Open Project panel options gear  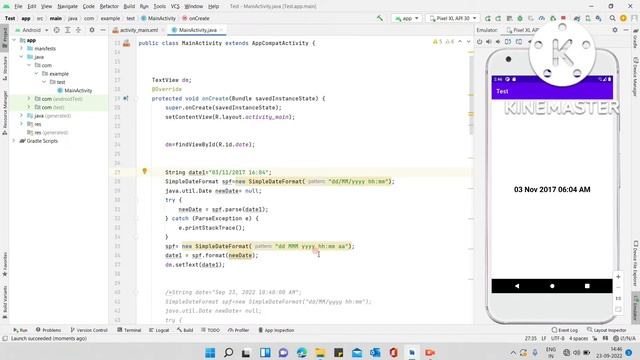(x=92, y=30)
